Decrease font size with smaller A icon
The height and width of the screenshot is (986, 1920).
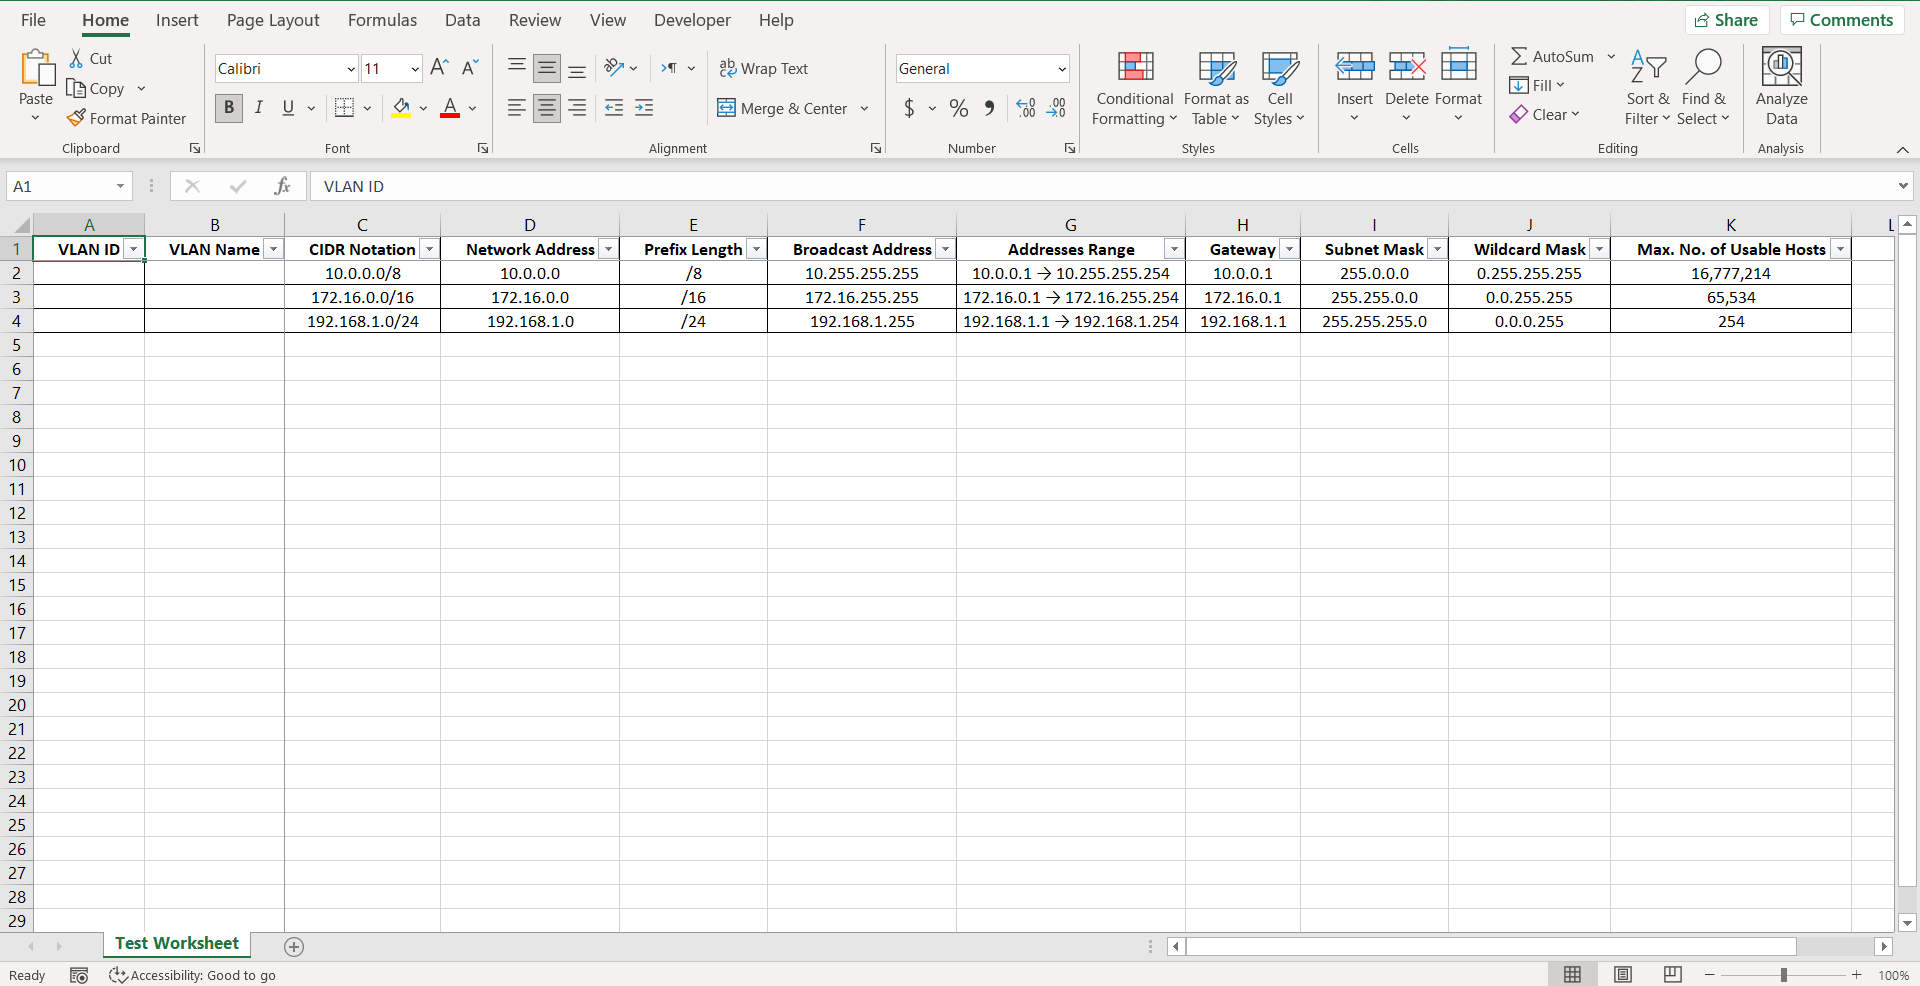[470, 68]
